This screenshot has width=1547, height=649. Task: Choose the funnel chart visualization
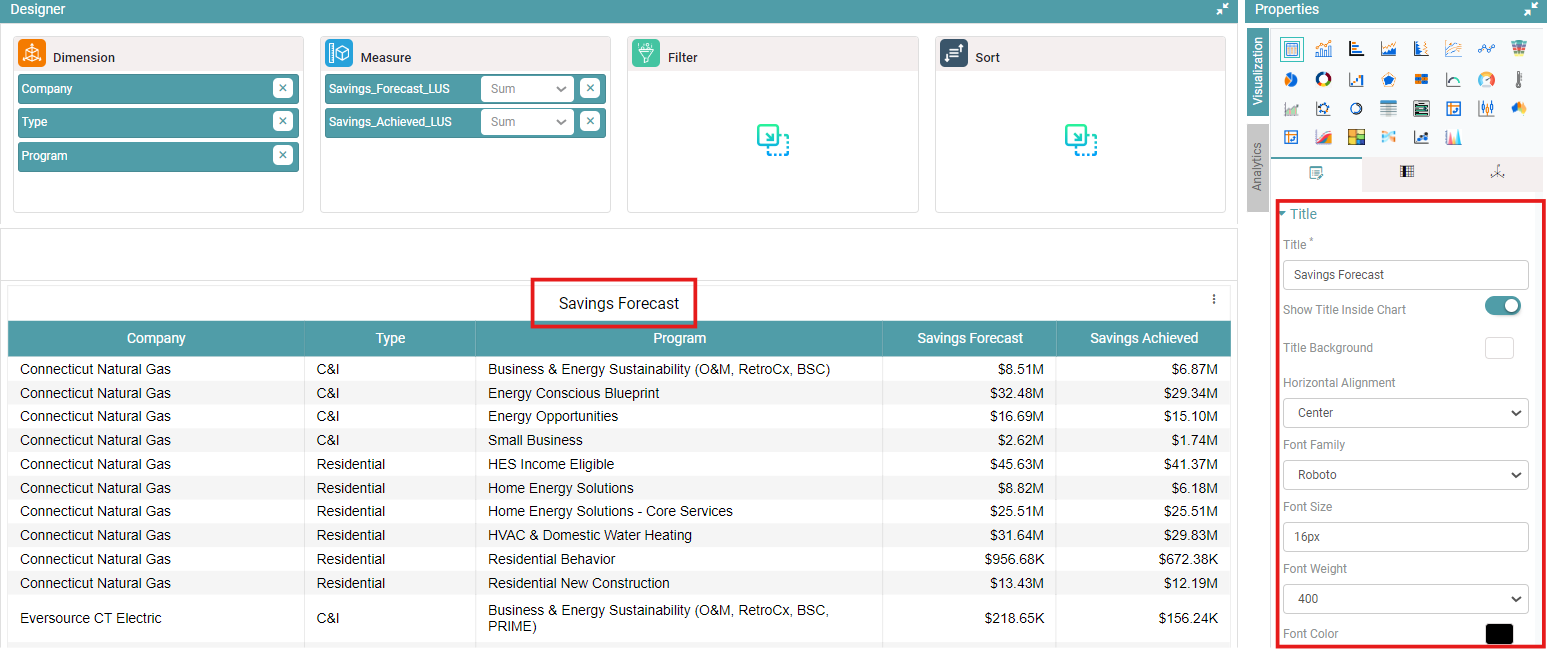pyautogui.click(x=1519, y=48)
